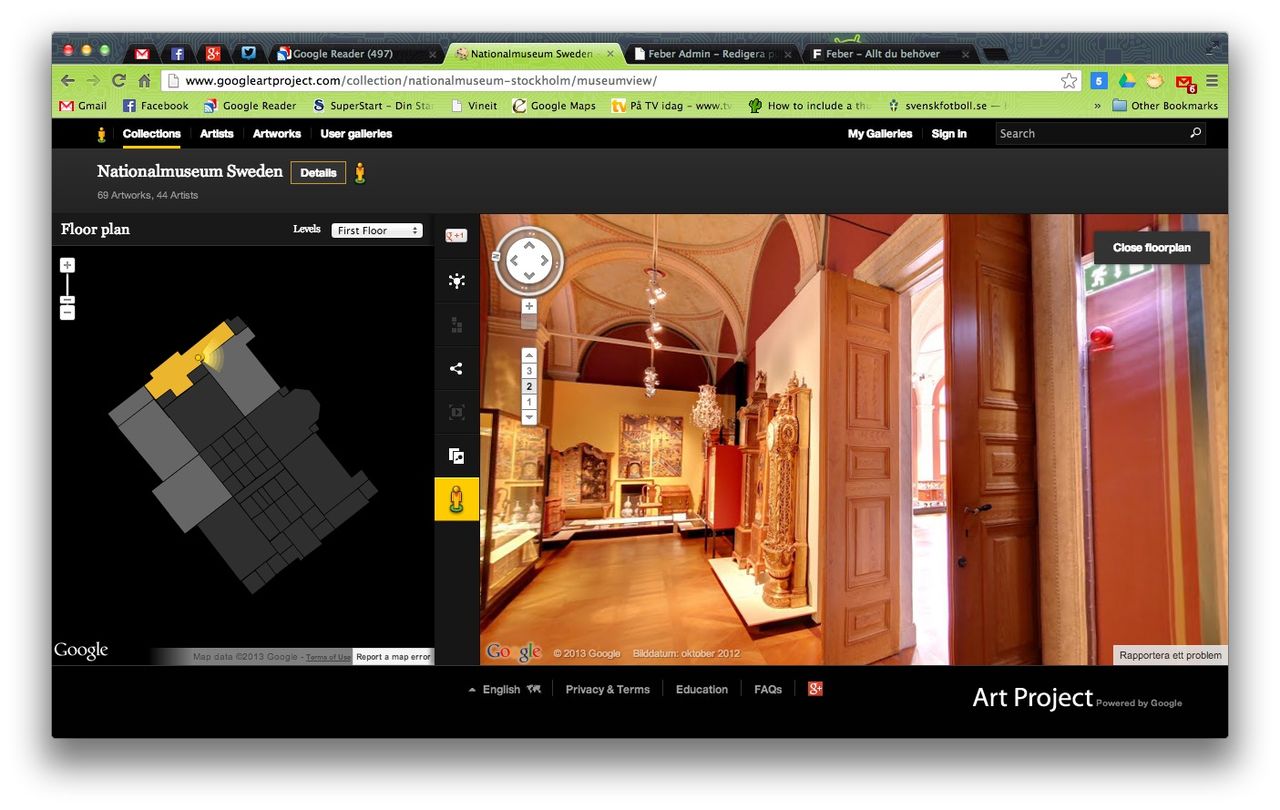Screen dimensions: 1280x810
Task: Zoom in the Street View panorama
Action: 529,306
